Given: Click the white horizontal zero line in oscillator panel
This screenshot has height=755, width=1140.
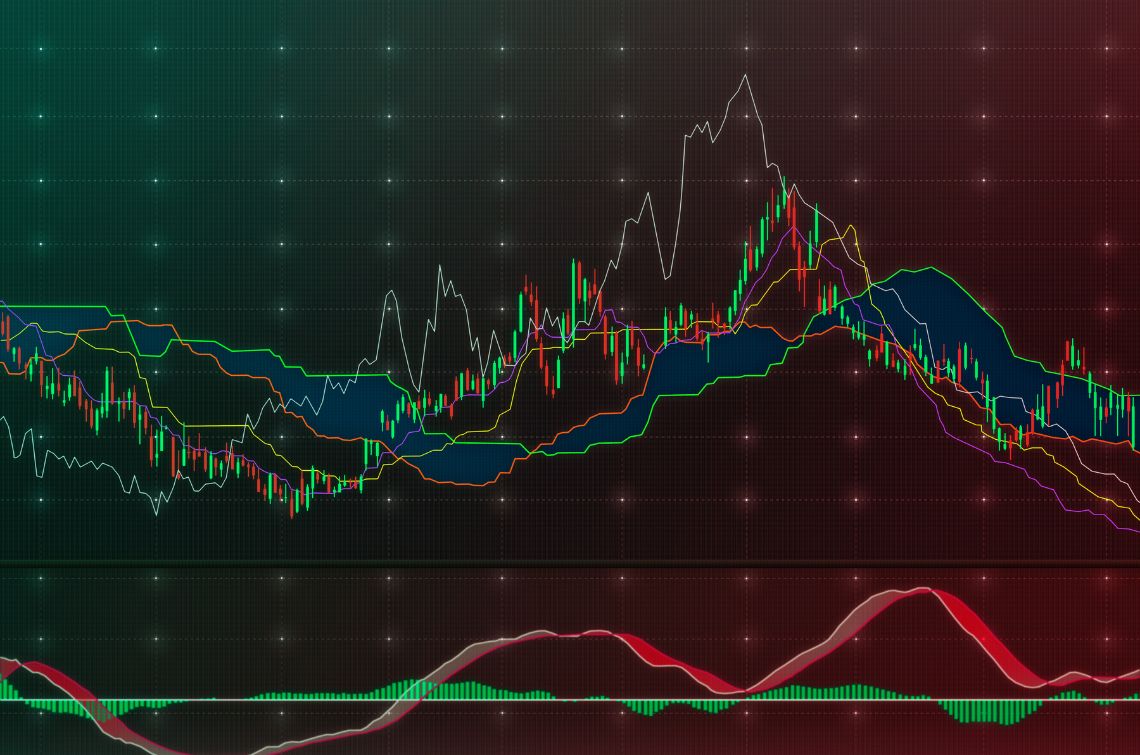Looking at the screenshot, I should coord(570,699).
